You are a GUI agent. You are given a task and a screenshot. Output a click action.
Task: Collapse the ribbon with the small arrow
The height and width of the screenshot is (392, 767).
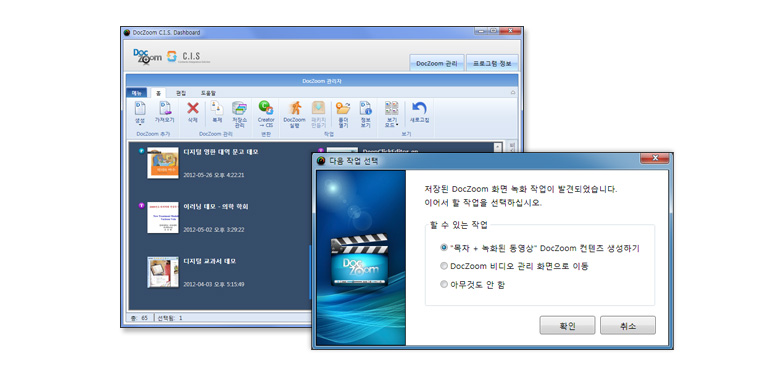pyautogui.click(x=513, y=92)
